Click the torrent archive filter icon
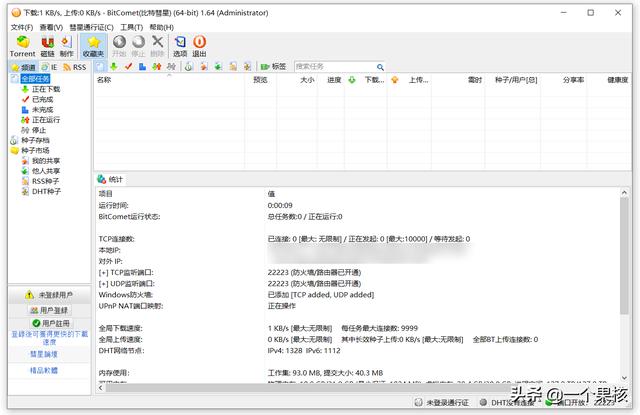The width and height of the screenshot is (640, 415). [189, 66]
